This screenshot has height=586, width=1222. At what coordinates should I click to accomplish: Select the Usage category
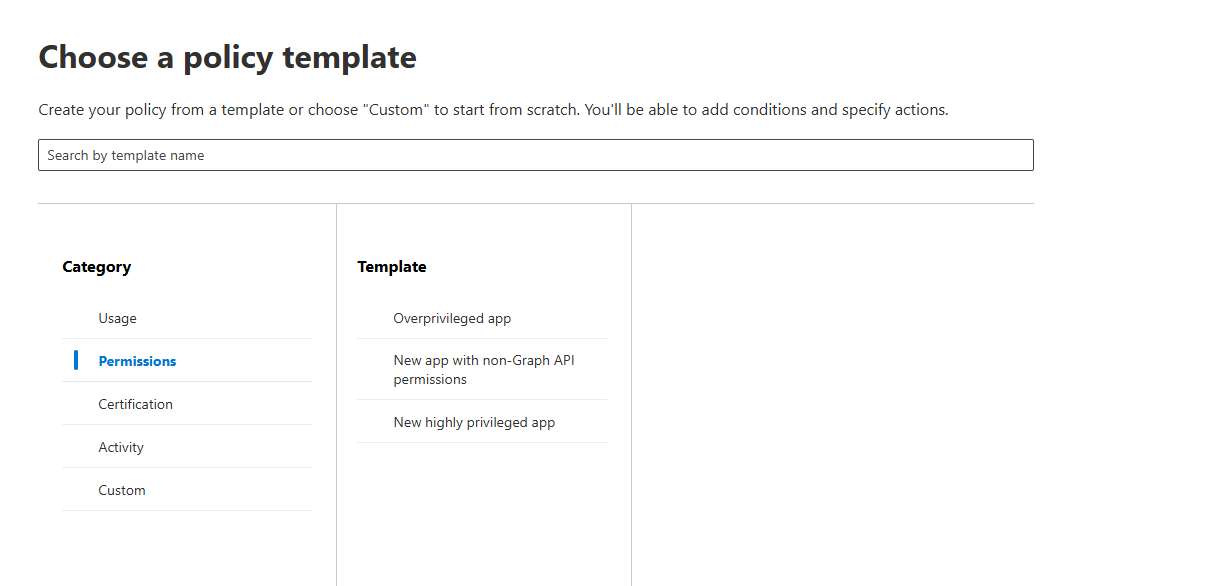(117, 318)
